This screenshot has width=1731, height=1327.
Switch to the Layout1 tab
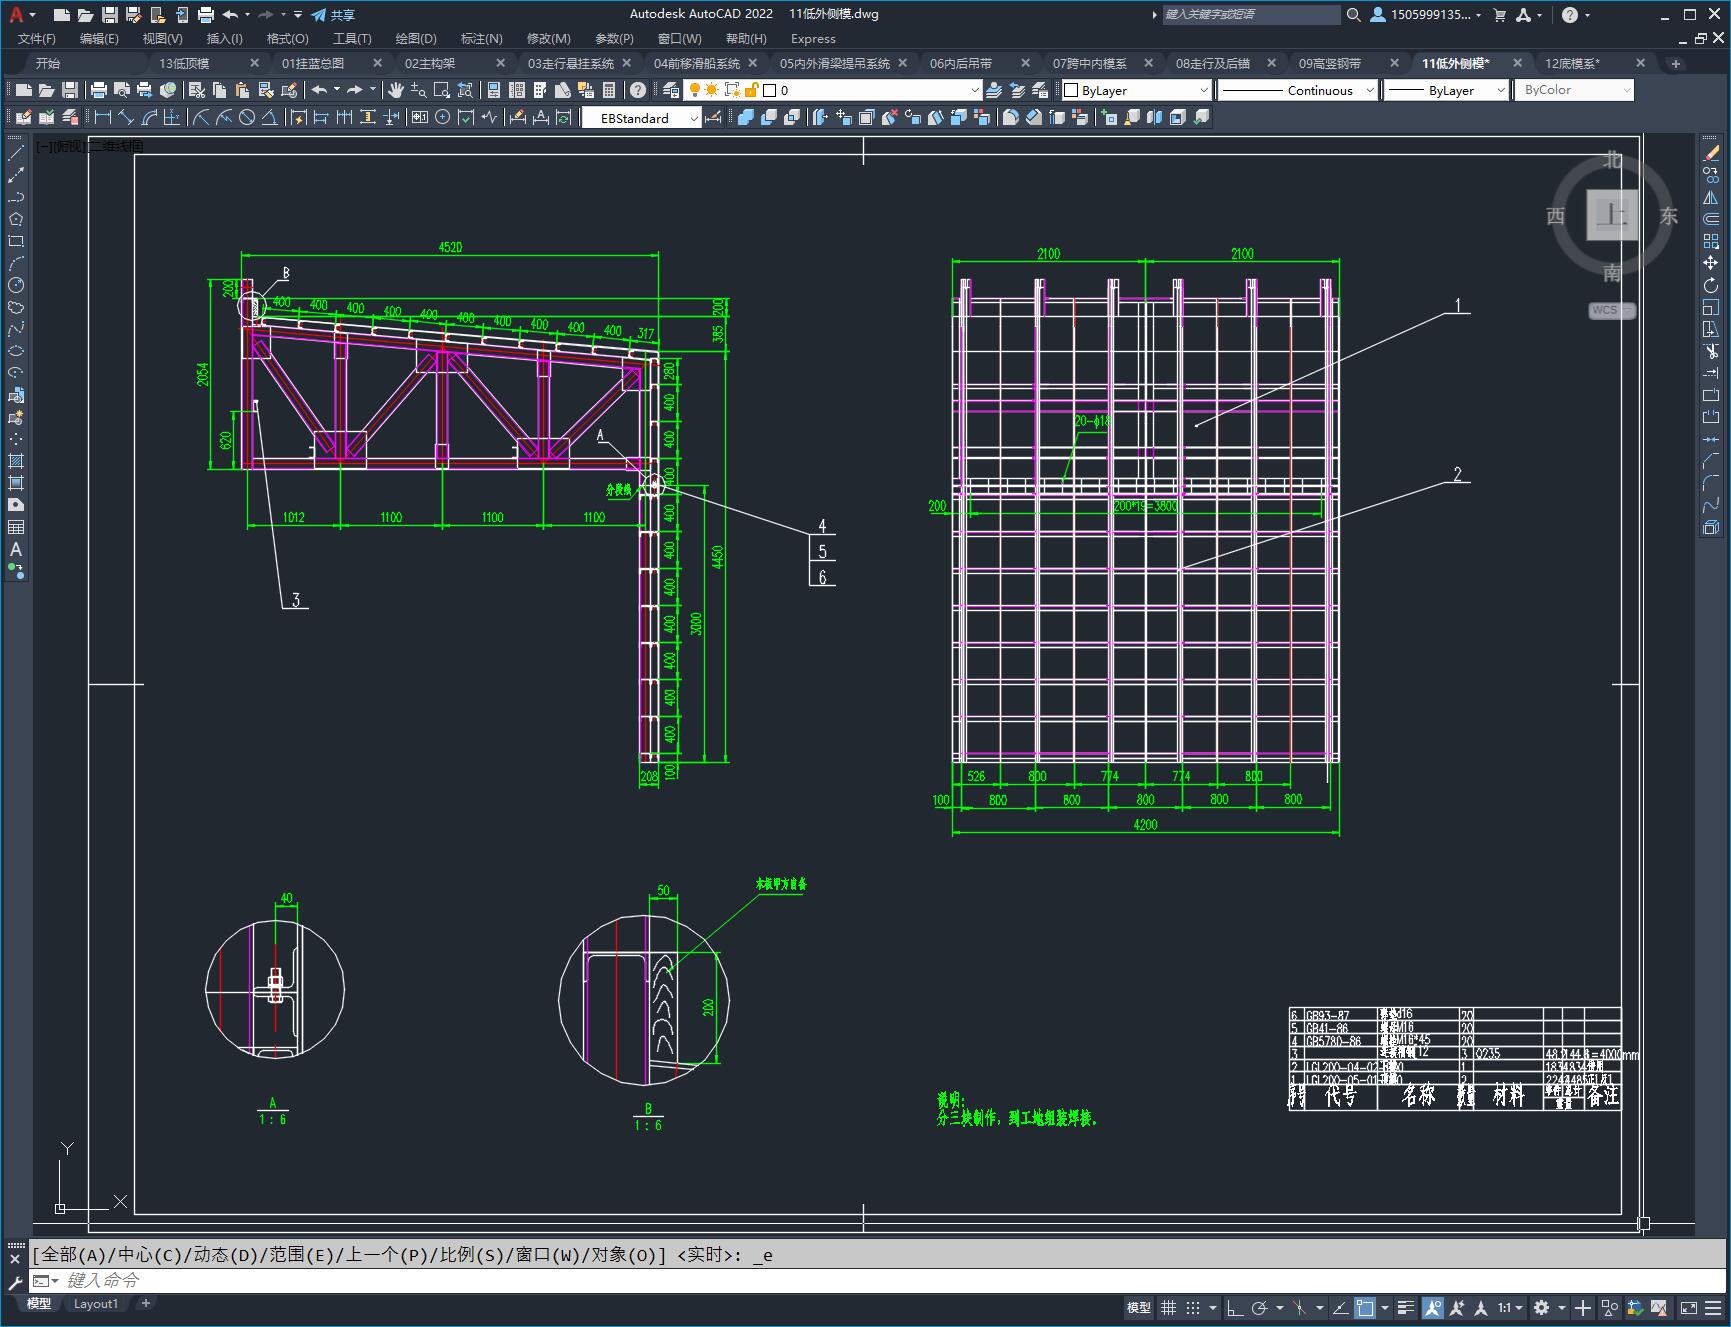[x=96, y=1303]
